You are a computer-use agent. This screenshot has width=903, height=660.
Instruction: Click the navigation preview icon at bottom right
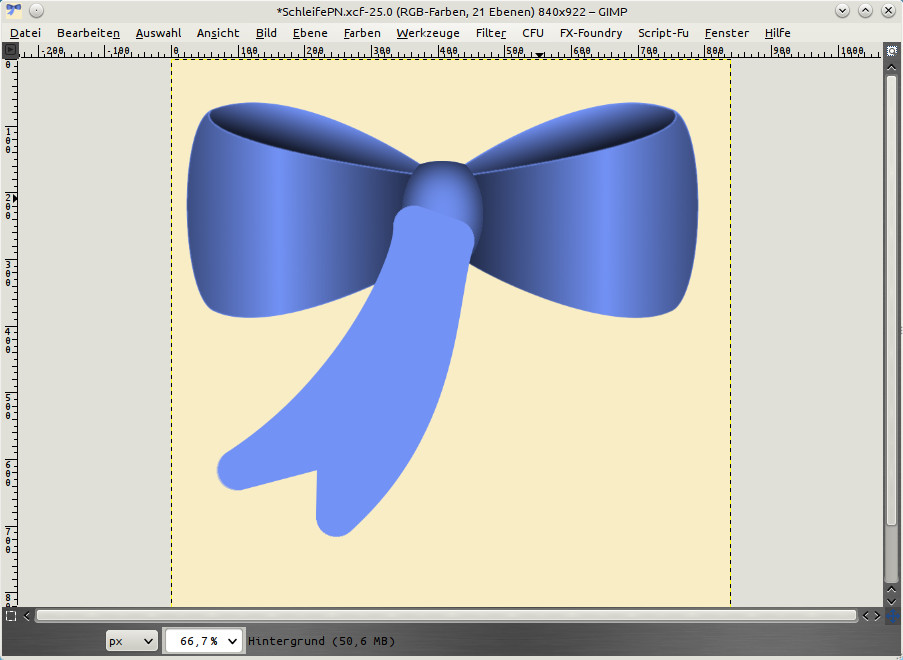click(891, 616)
